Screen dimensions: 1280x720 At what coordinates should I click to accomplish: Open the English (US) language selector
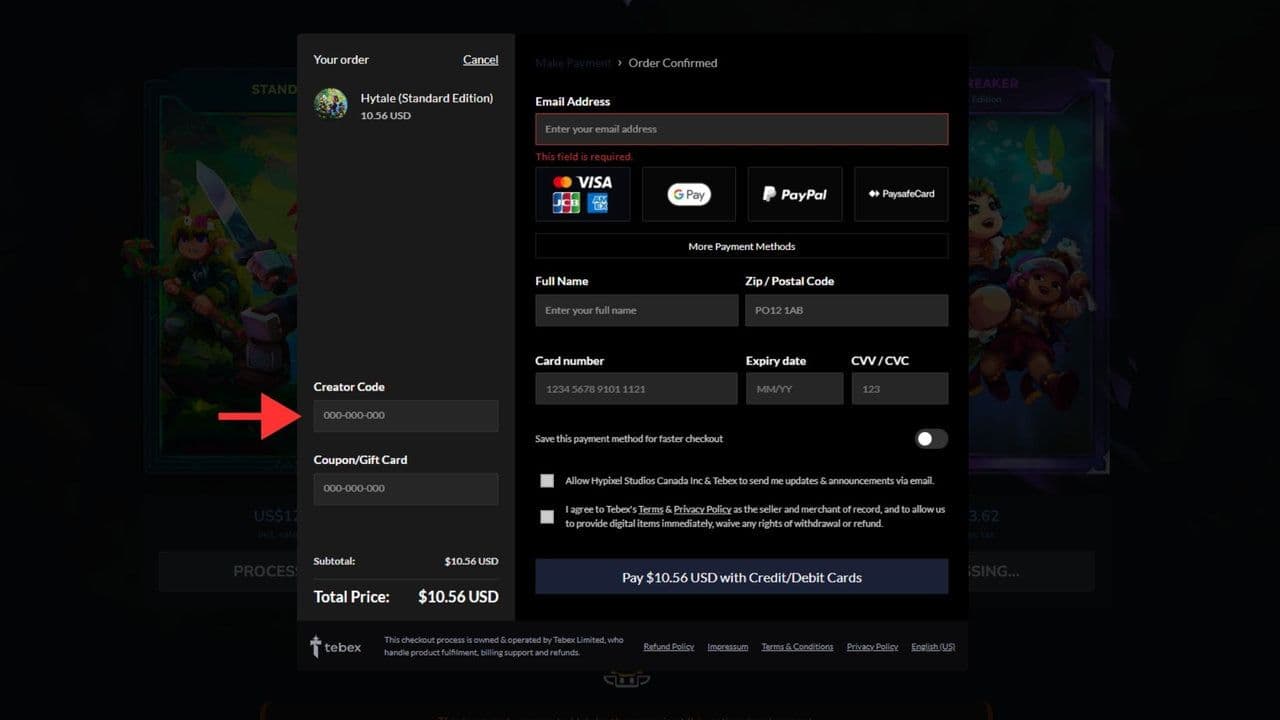(x=932, y=647)
